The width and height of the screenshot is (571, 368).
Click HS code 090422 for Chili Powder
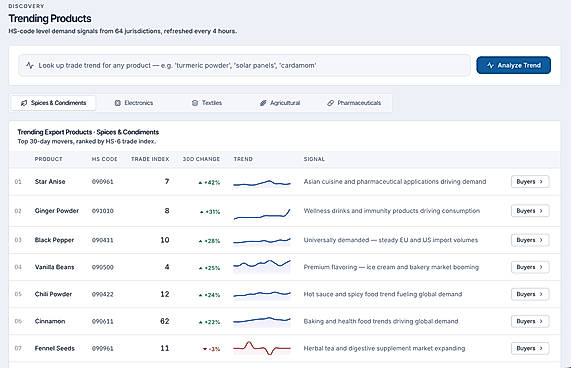[103, 294]
